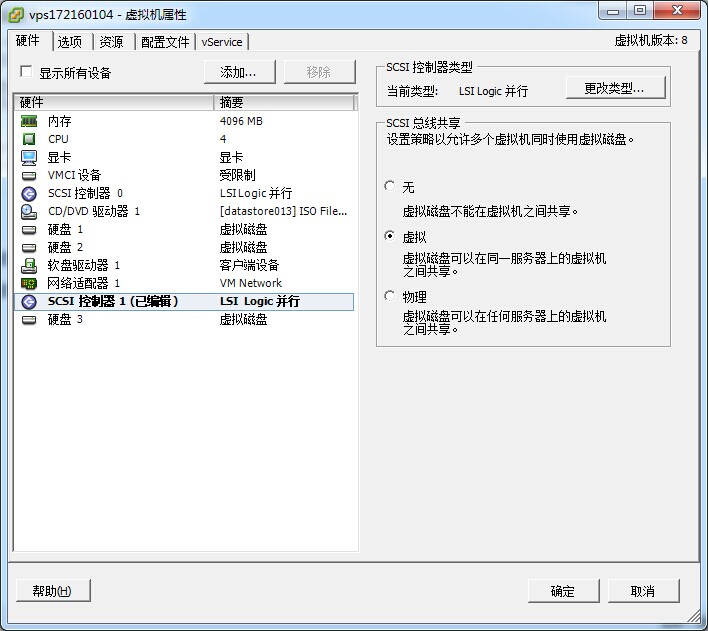Click the VMCI 设备 device icon

[29, 175]
